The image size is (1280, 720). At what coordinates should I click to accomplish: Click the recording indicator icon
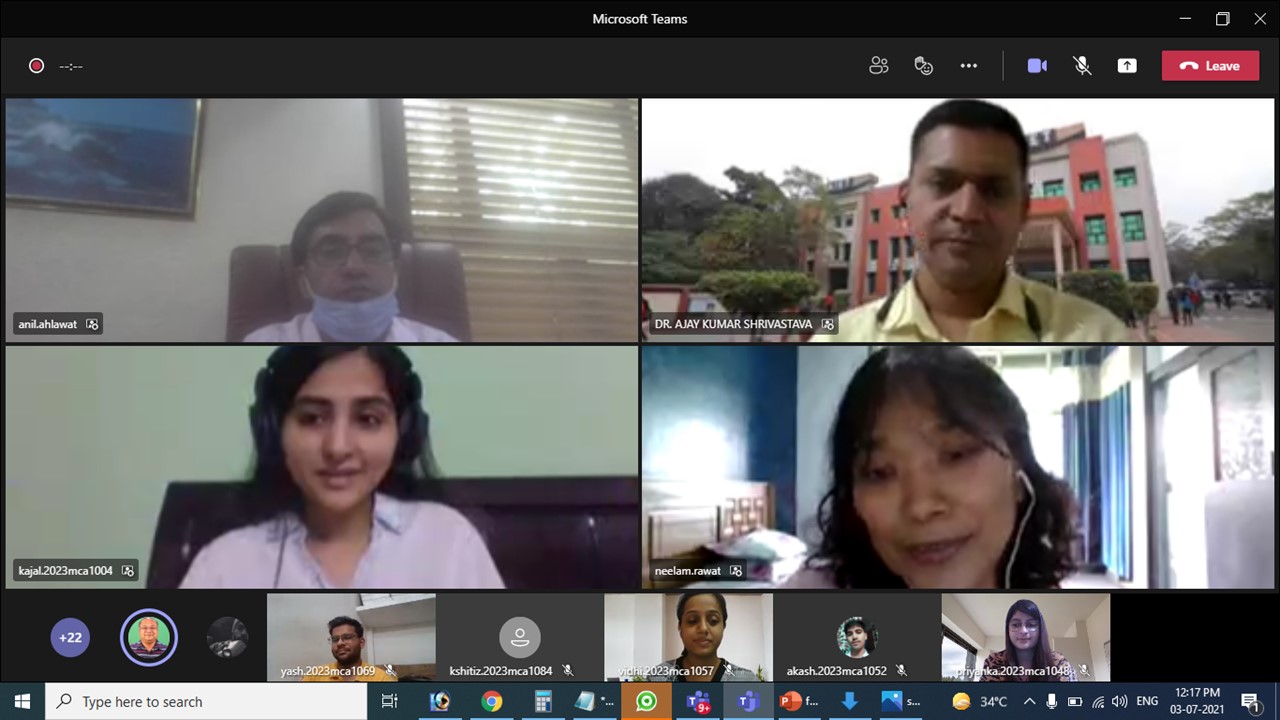(37, 66)
